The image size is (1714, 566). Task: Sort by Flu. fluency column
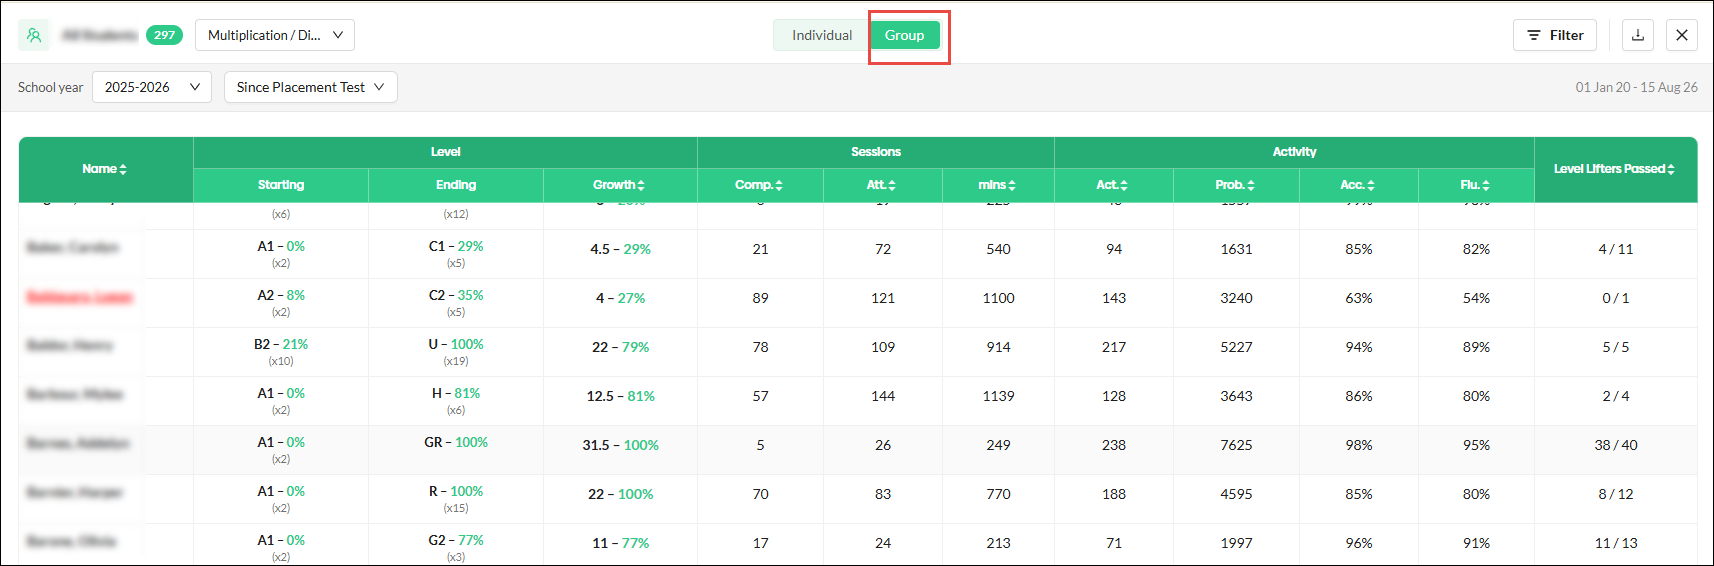click(1475, 185)
